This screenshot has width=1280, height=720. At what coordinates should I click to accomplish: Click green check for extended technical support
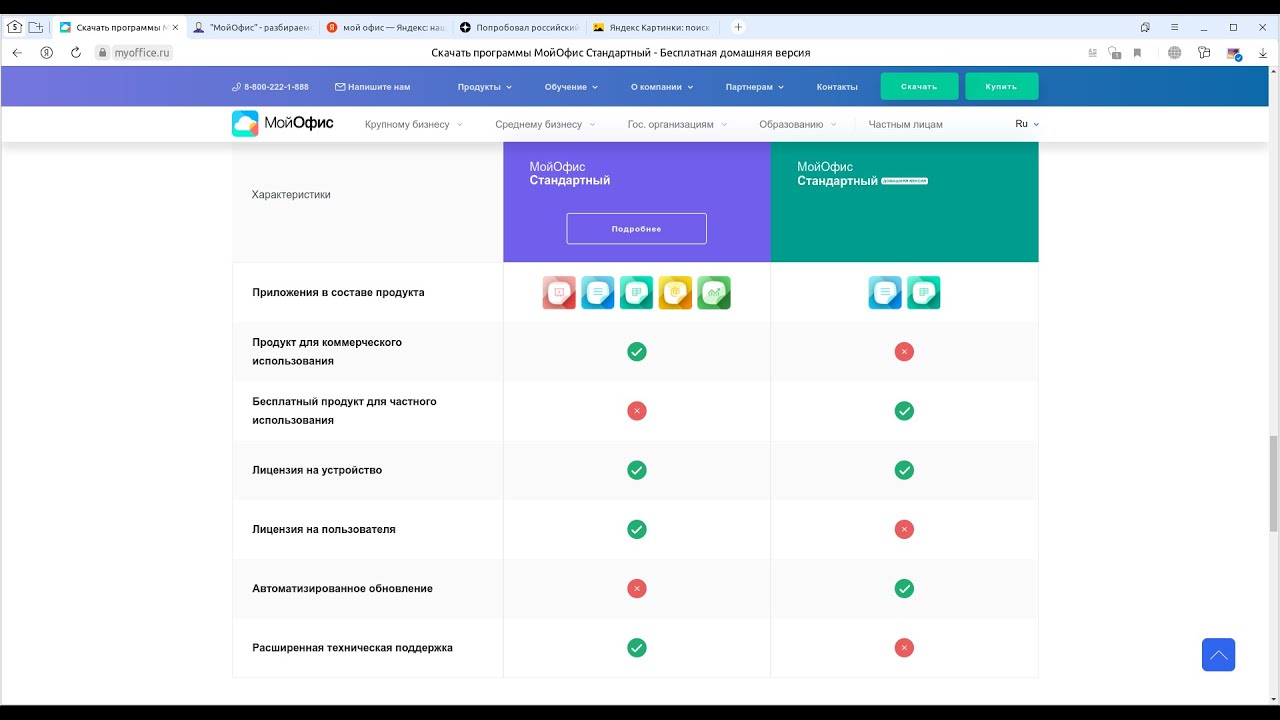pyautogui.click(x=636, y=648)
